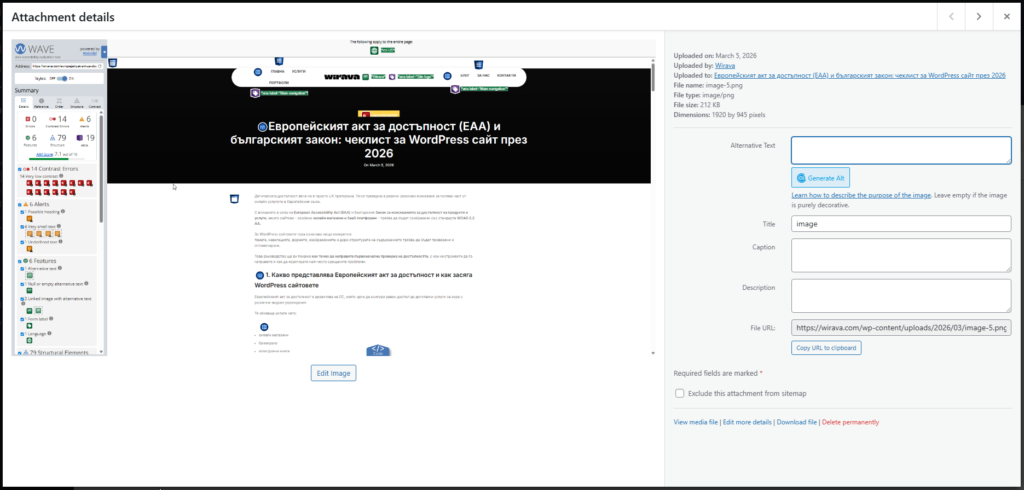Enable Exclude this attachment from sitemap
The image size is (1024, 490).
(x=680, y=393)
